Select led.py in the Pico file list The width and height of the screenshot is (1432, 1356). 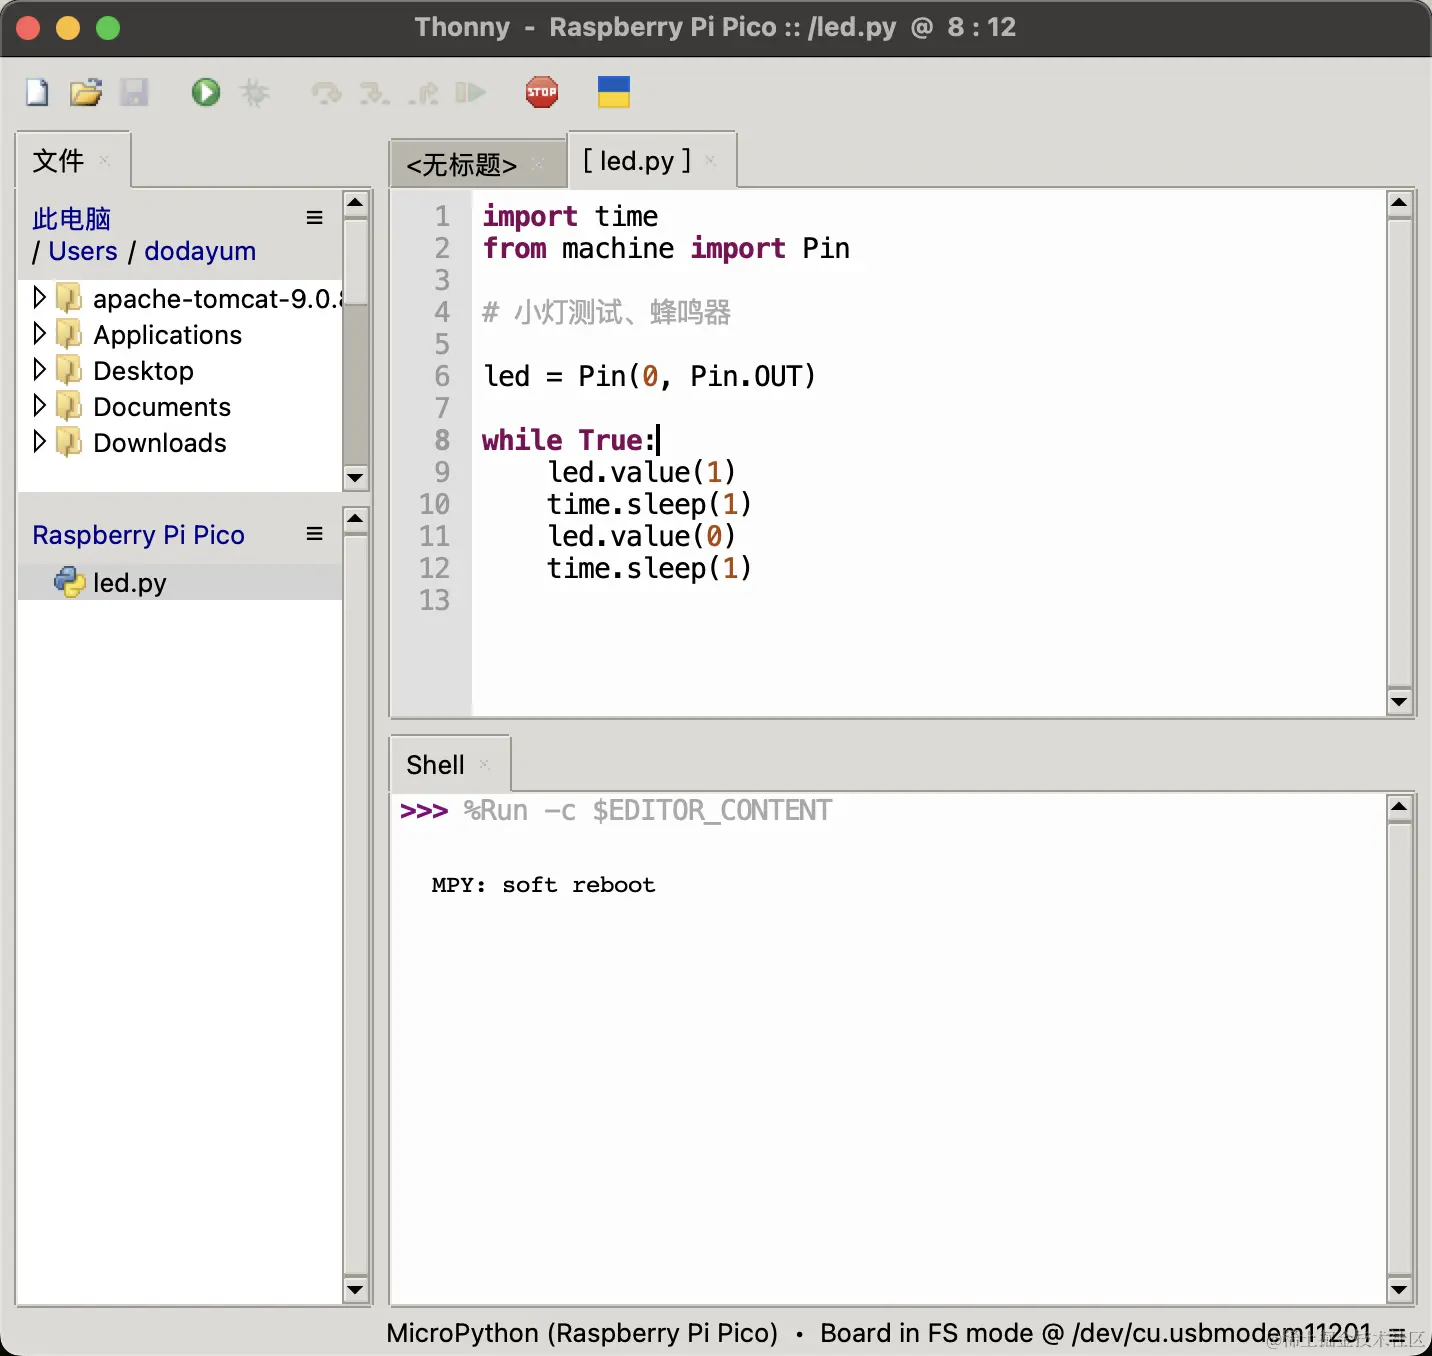[129, 583]
